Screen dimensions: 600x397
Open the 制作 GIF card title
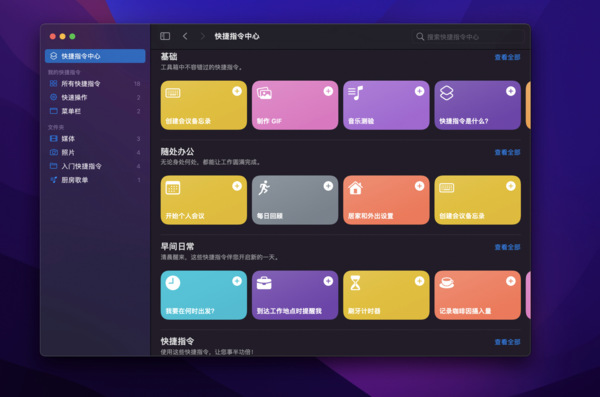(269, 121)
